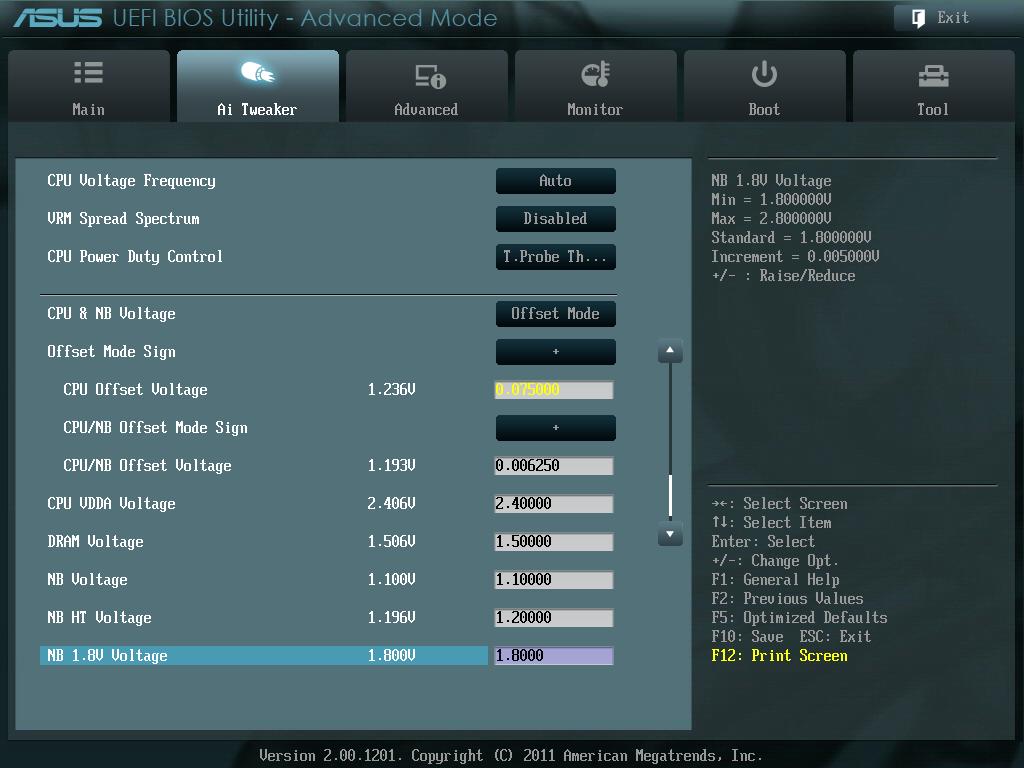Viewport: 1024px width, 768px height.
Task: Select the CPU/NB Offset Mode Sign label
Action: [155, 428]
